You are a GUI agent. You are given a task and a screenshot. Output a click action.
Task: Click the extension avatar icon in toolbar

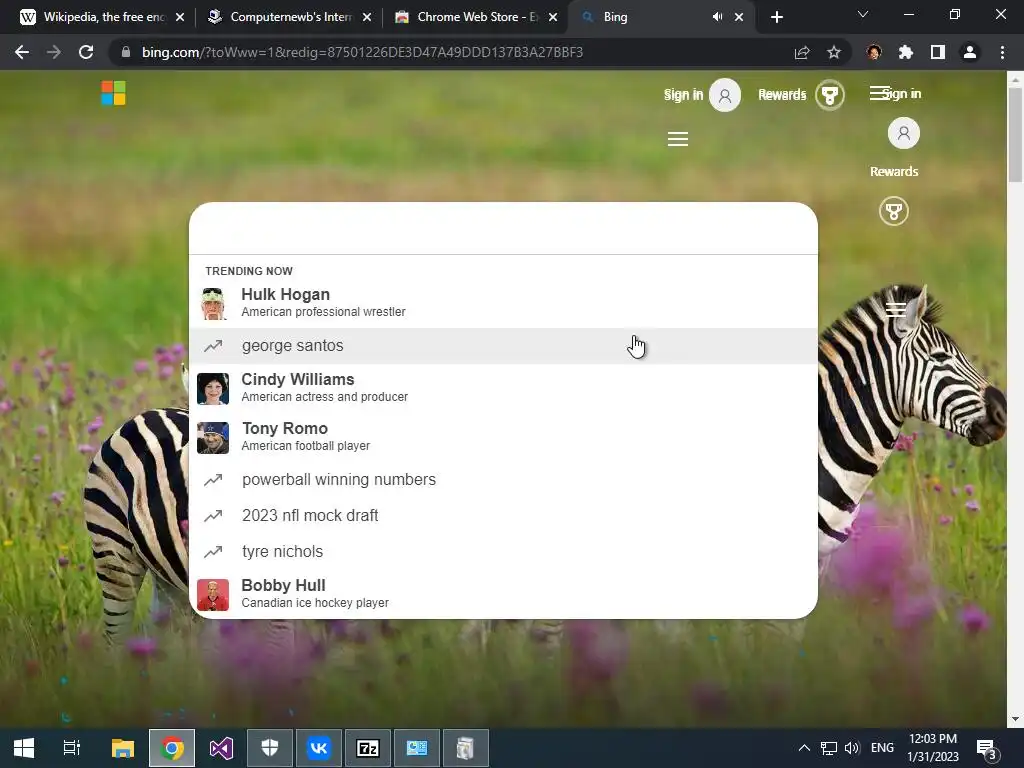coord(874,52)
